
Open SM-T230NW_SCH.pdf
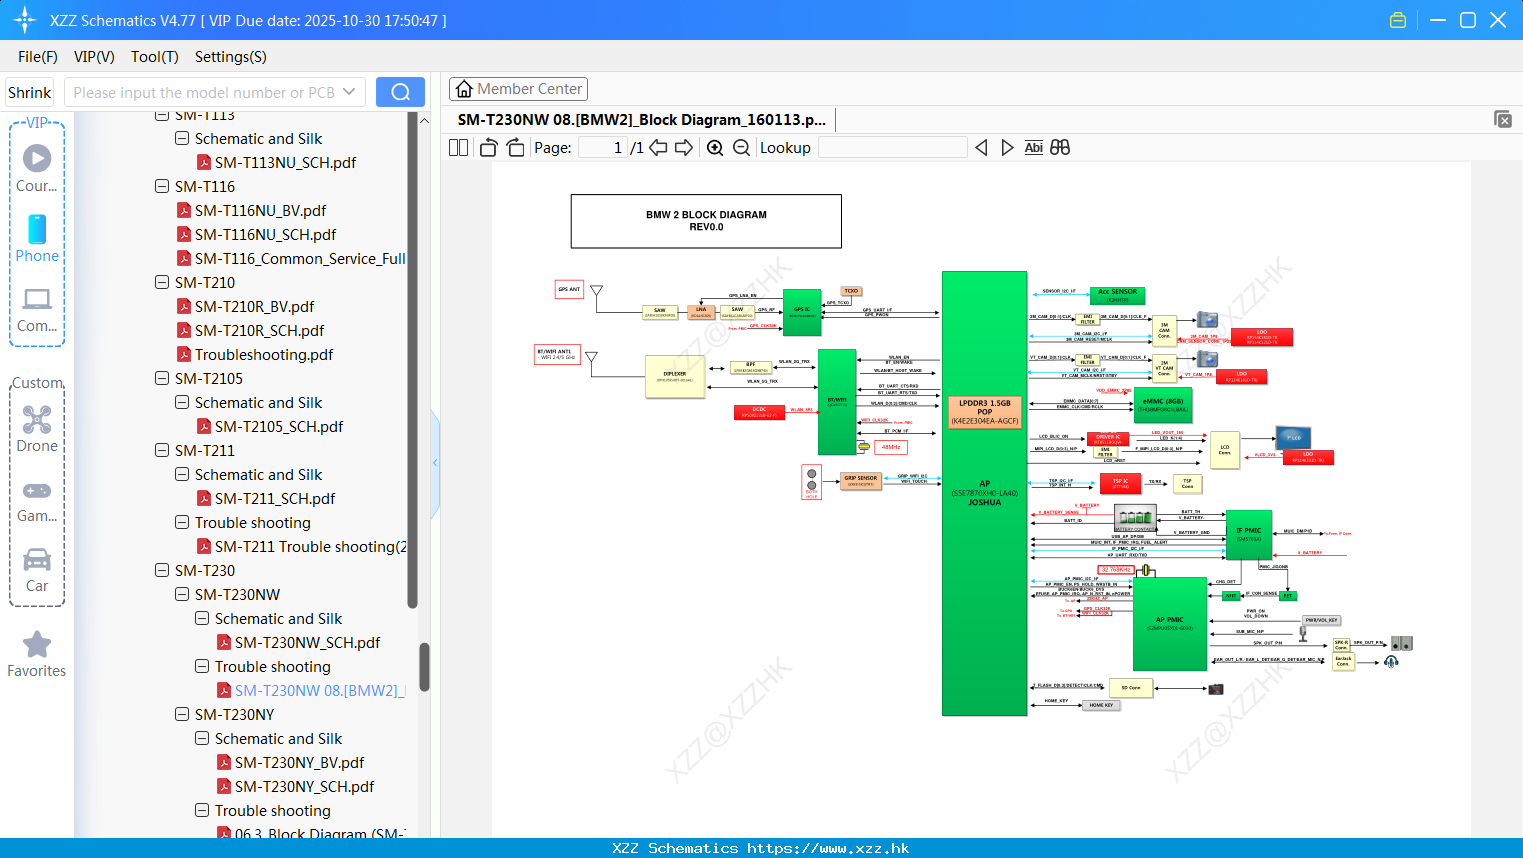pyautogui.click(x=307, y=642)
